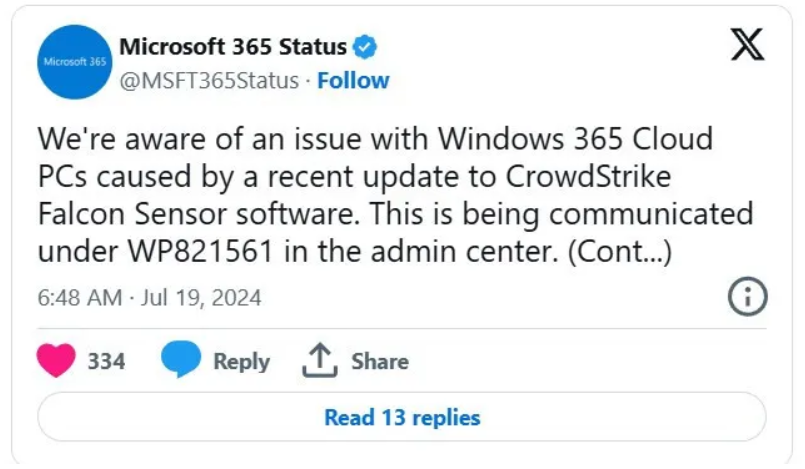Click the WP821561 incident code in the tweet
The image size is (805, 469).
tap(200, 251)
